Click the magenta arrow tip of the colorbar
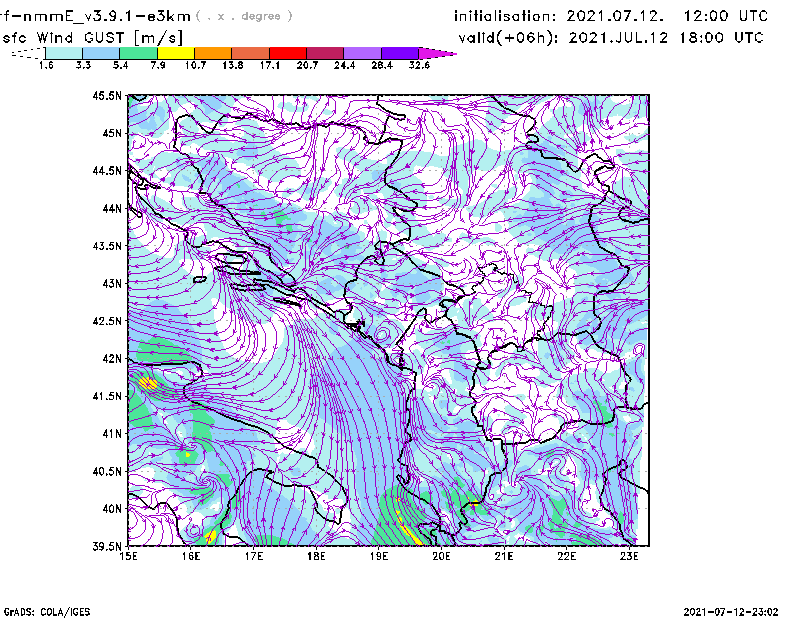 coord(437,53)
